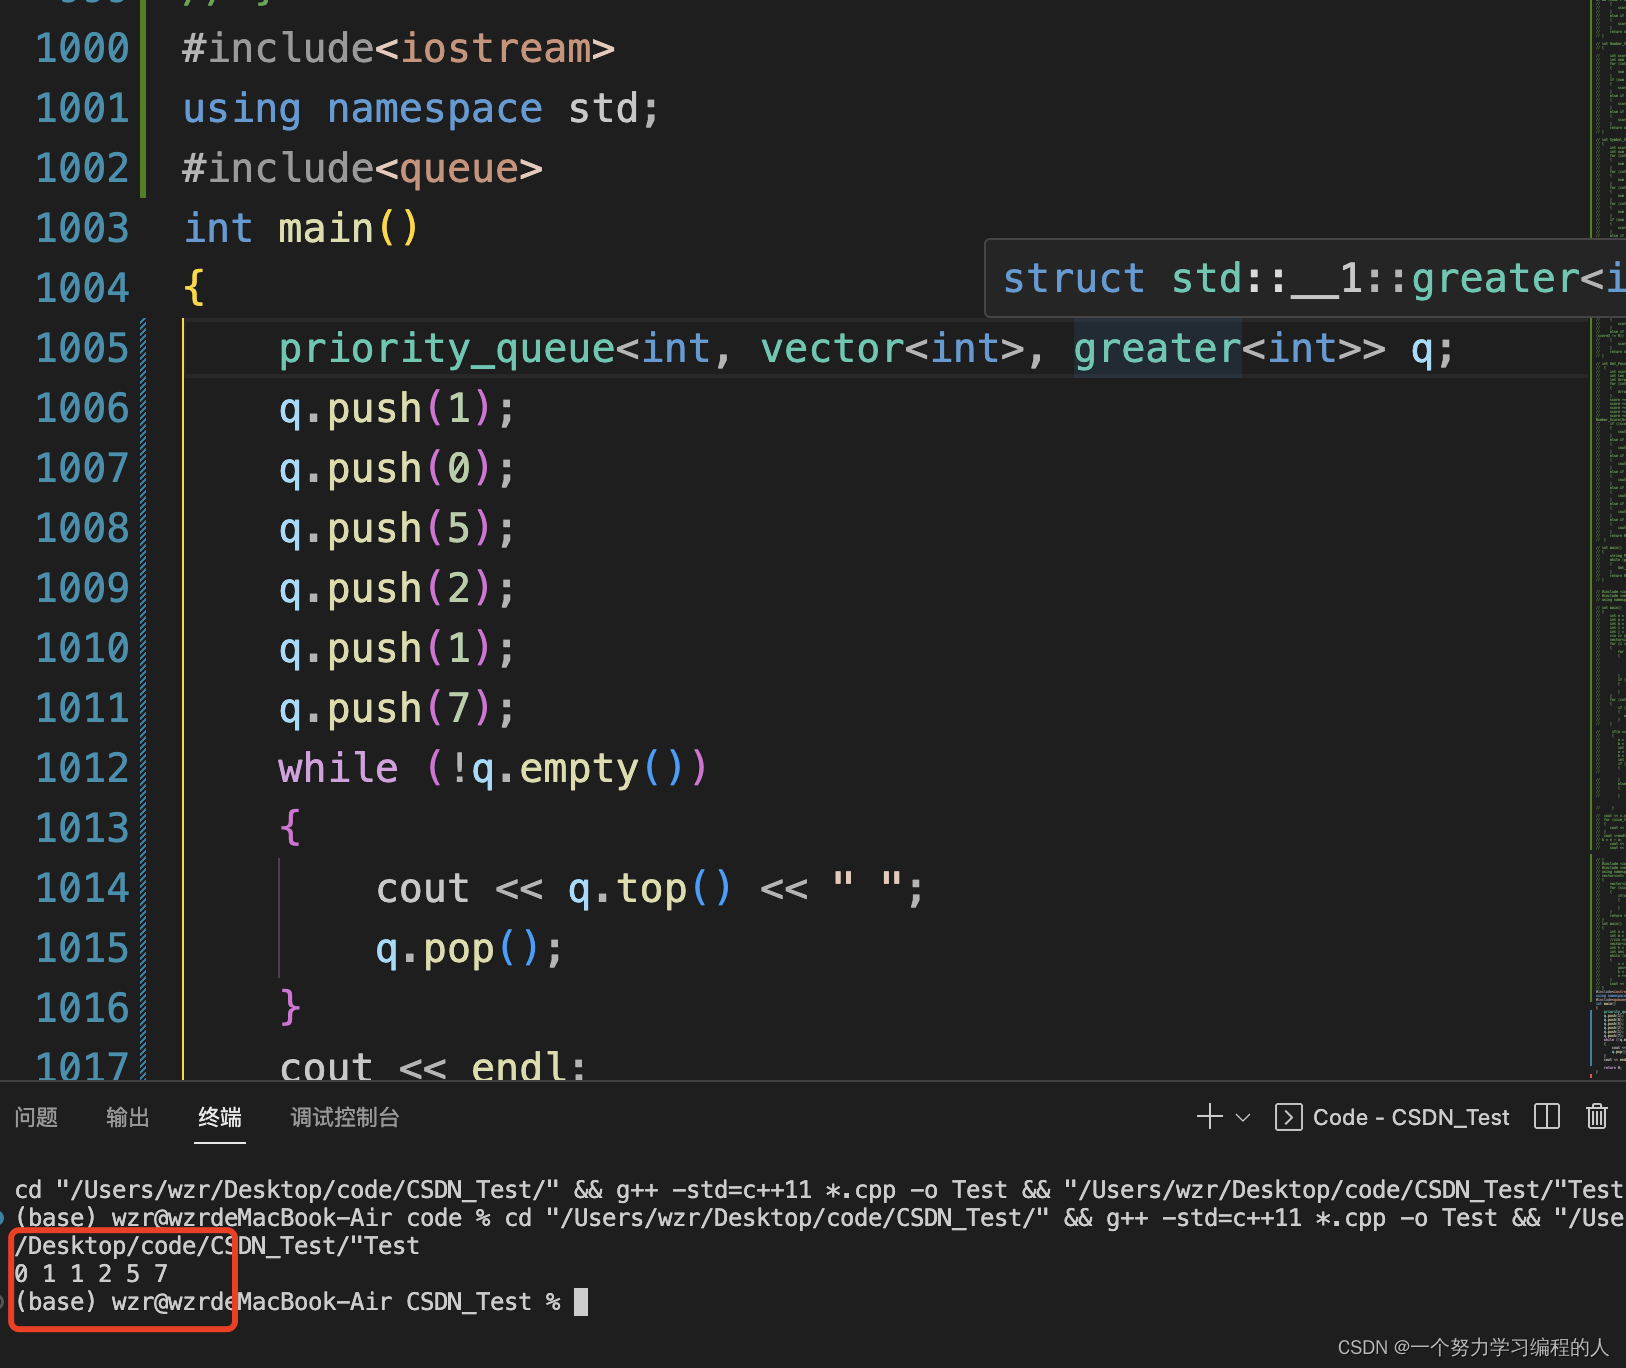Click q.pop() on line 1015
Viewport: 1626px width, 1368px height.
469,948
